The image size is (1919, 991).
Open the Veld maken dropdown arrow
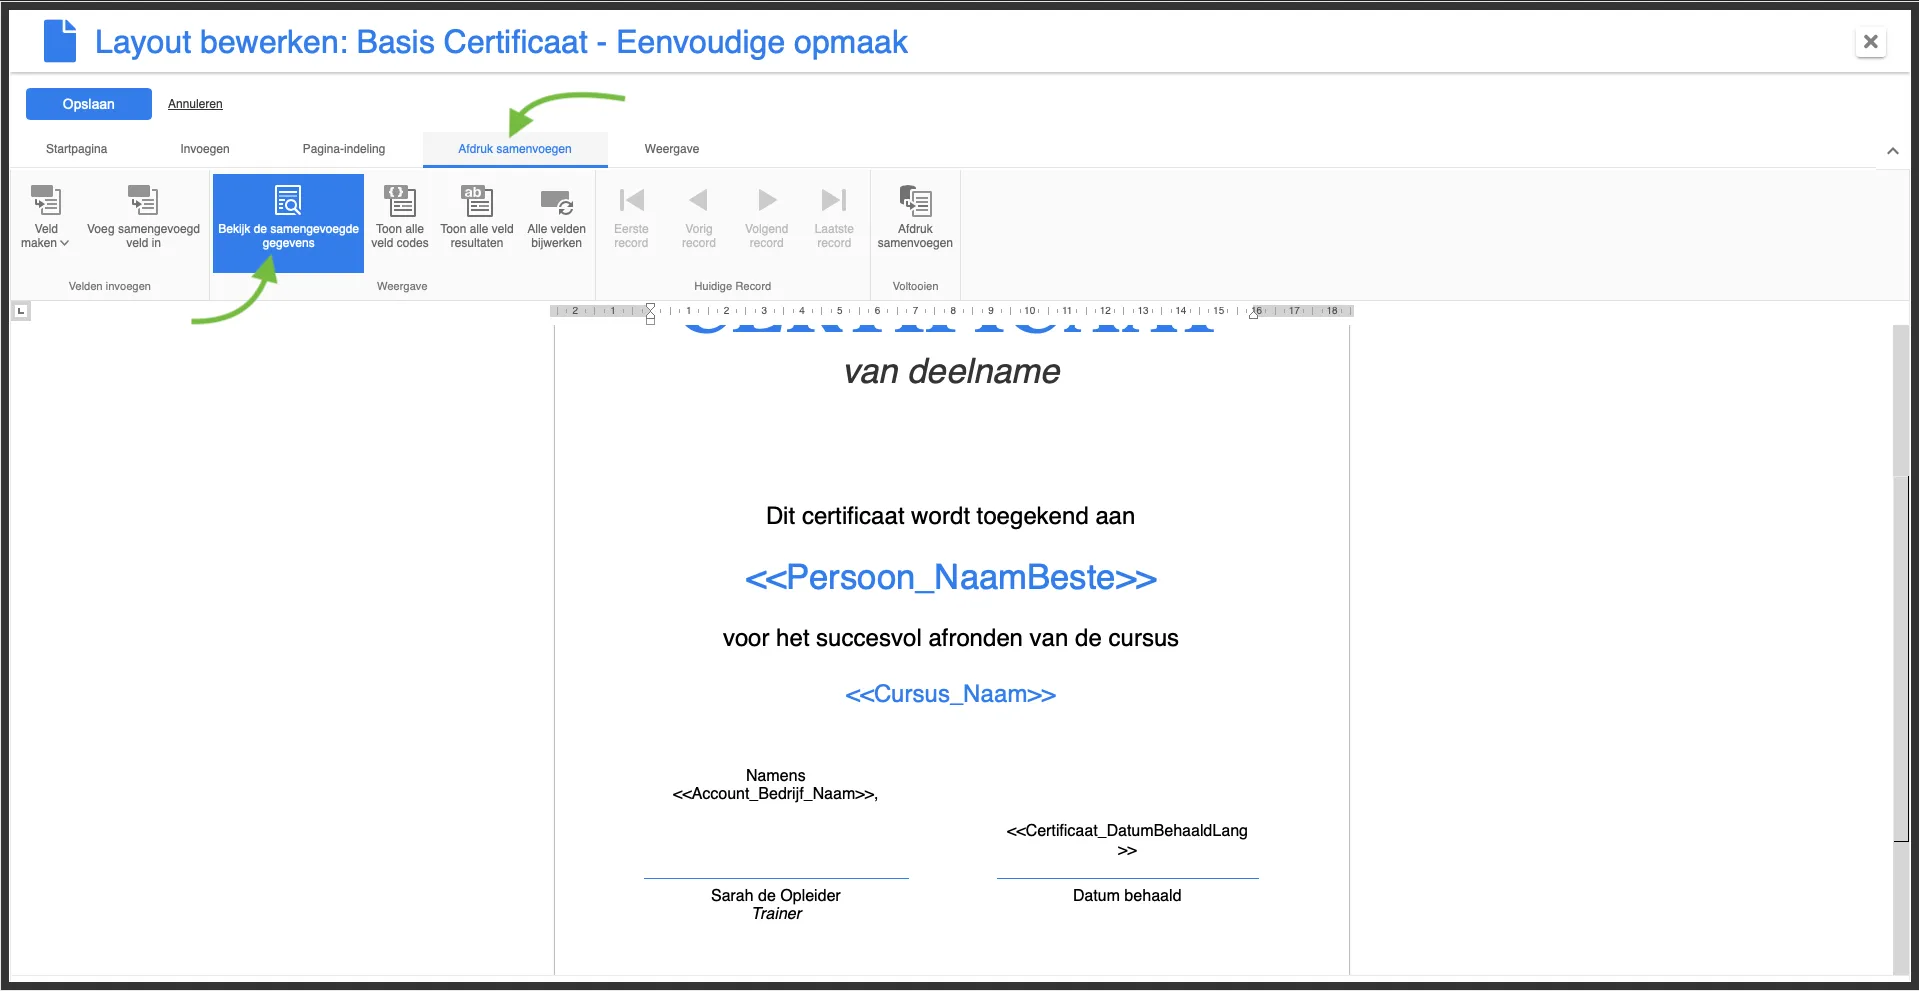click(x=65, y=243)
